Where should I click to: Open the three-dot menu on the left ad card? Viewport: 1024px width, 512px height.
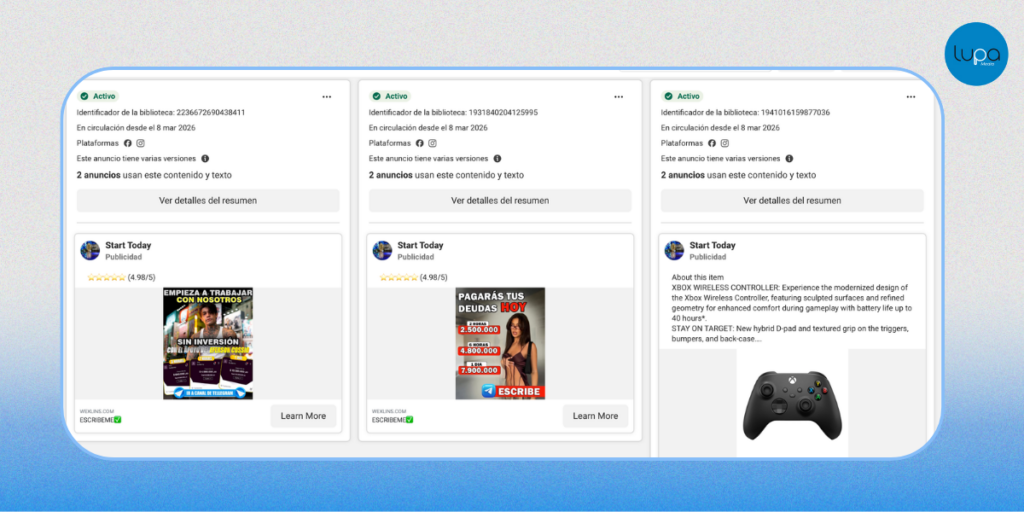326,97
